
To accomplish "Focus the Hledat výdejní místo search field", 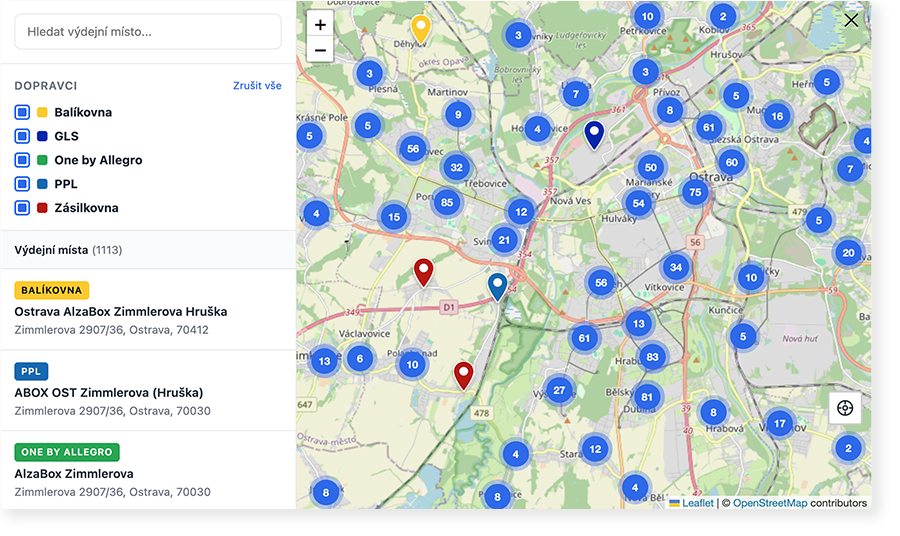I will tap(148, 32).
